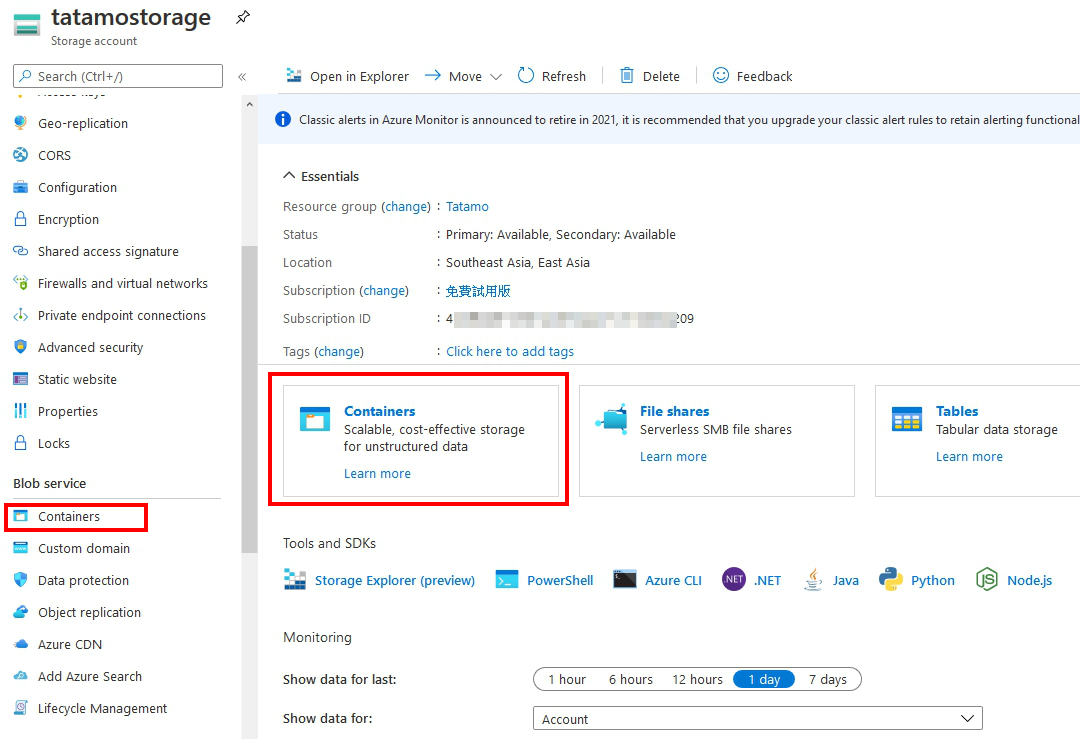Click change link next to Subscription
Viewport: 1080px width, 739px height.
coord(384,290)
